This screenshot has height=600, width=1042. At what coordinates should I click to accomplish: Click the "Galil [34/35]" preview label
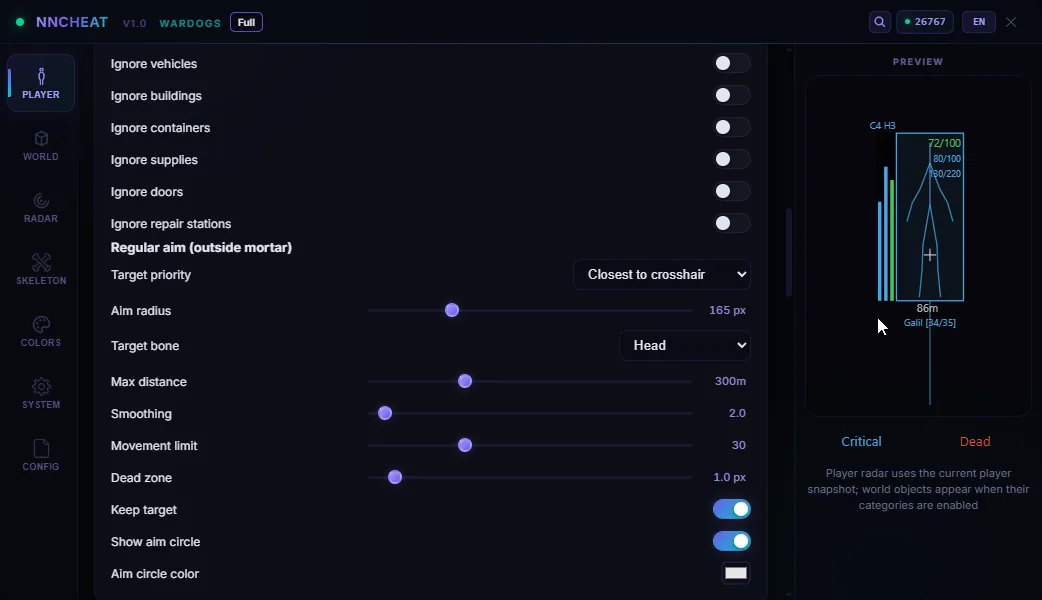[930, 323]
